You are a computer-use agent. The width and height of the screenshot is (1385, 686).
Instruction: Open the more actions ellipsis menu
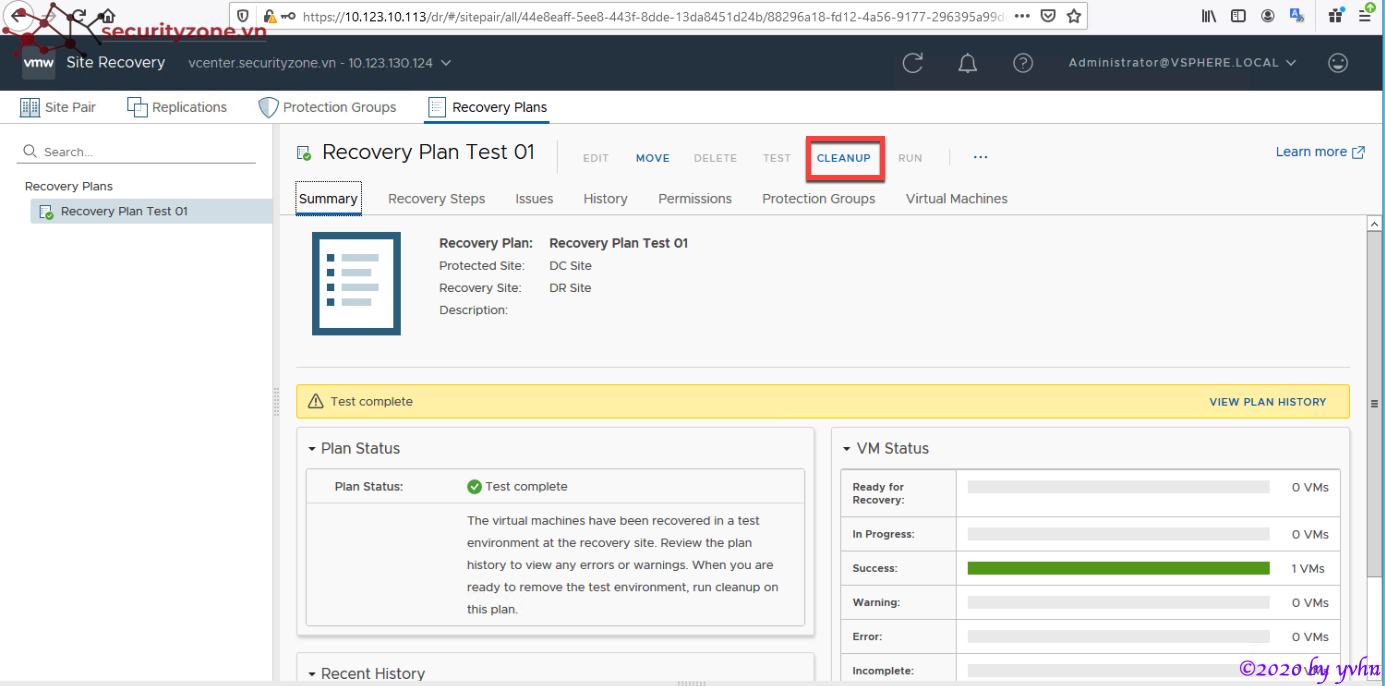980,157
